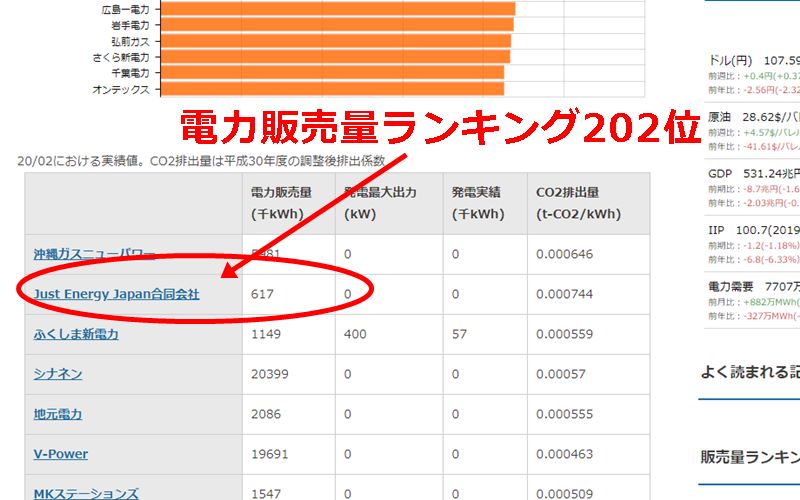Click the 千葉電力 chart bar

(332, 73)
